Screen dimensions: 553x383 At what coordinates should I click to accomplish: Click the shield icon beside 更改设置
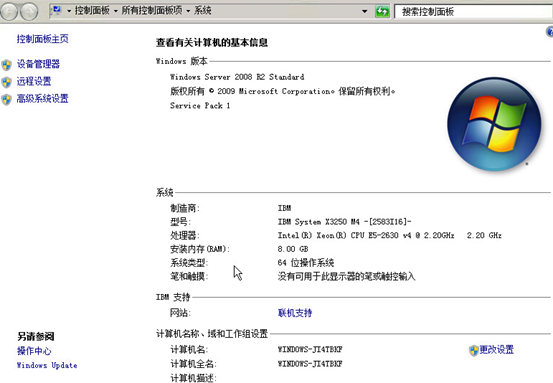[x=474, y=350]
